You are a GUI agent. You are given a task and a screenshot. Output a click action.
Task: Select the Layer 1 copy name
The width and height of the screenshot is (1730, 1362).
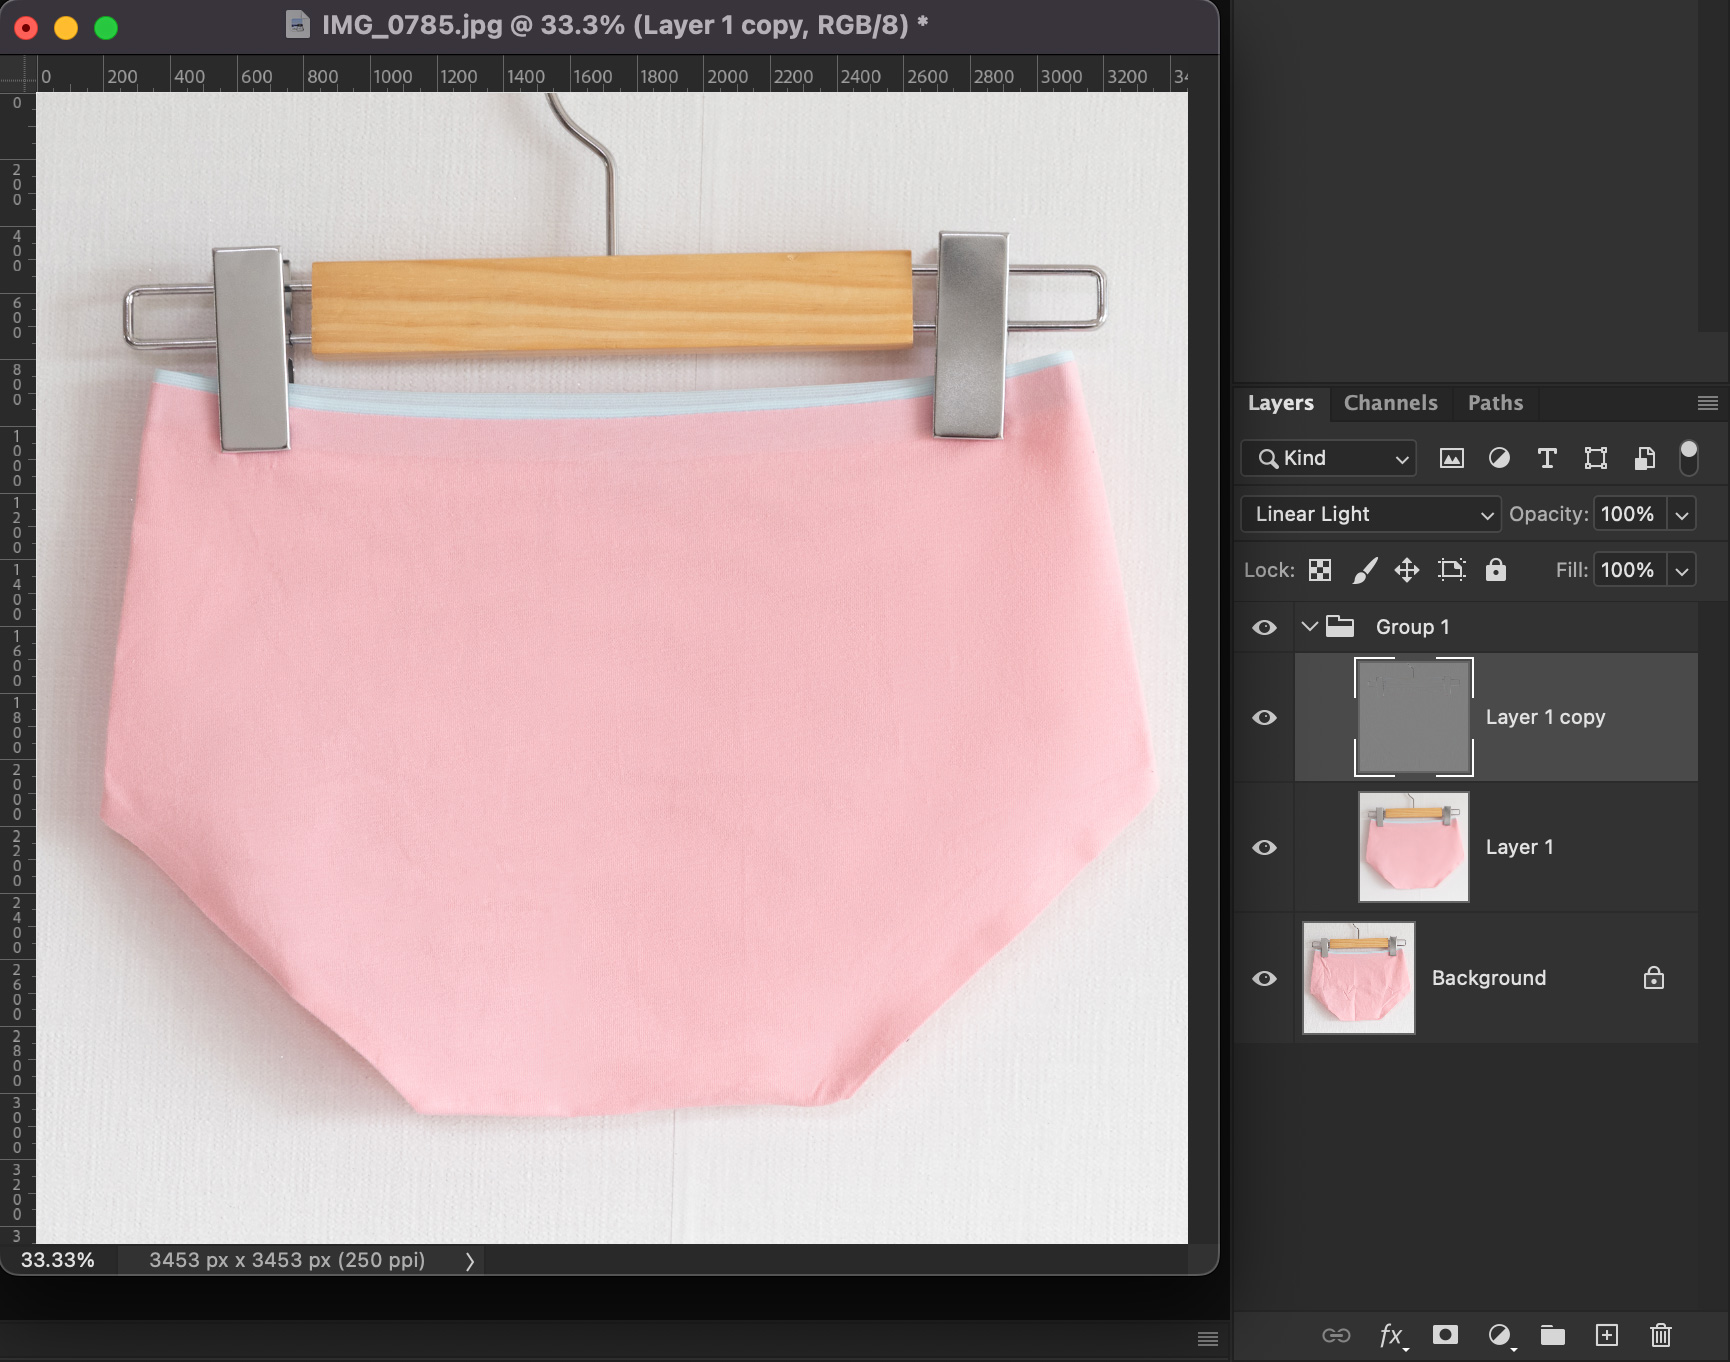(1545, 717)
